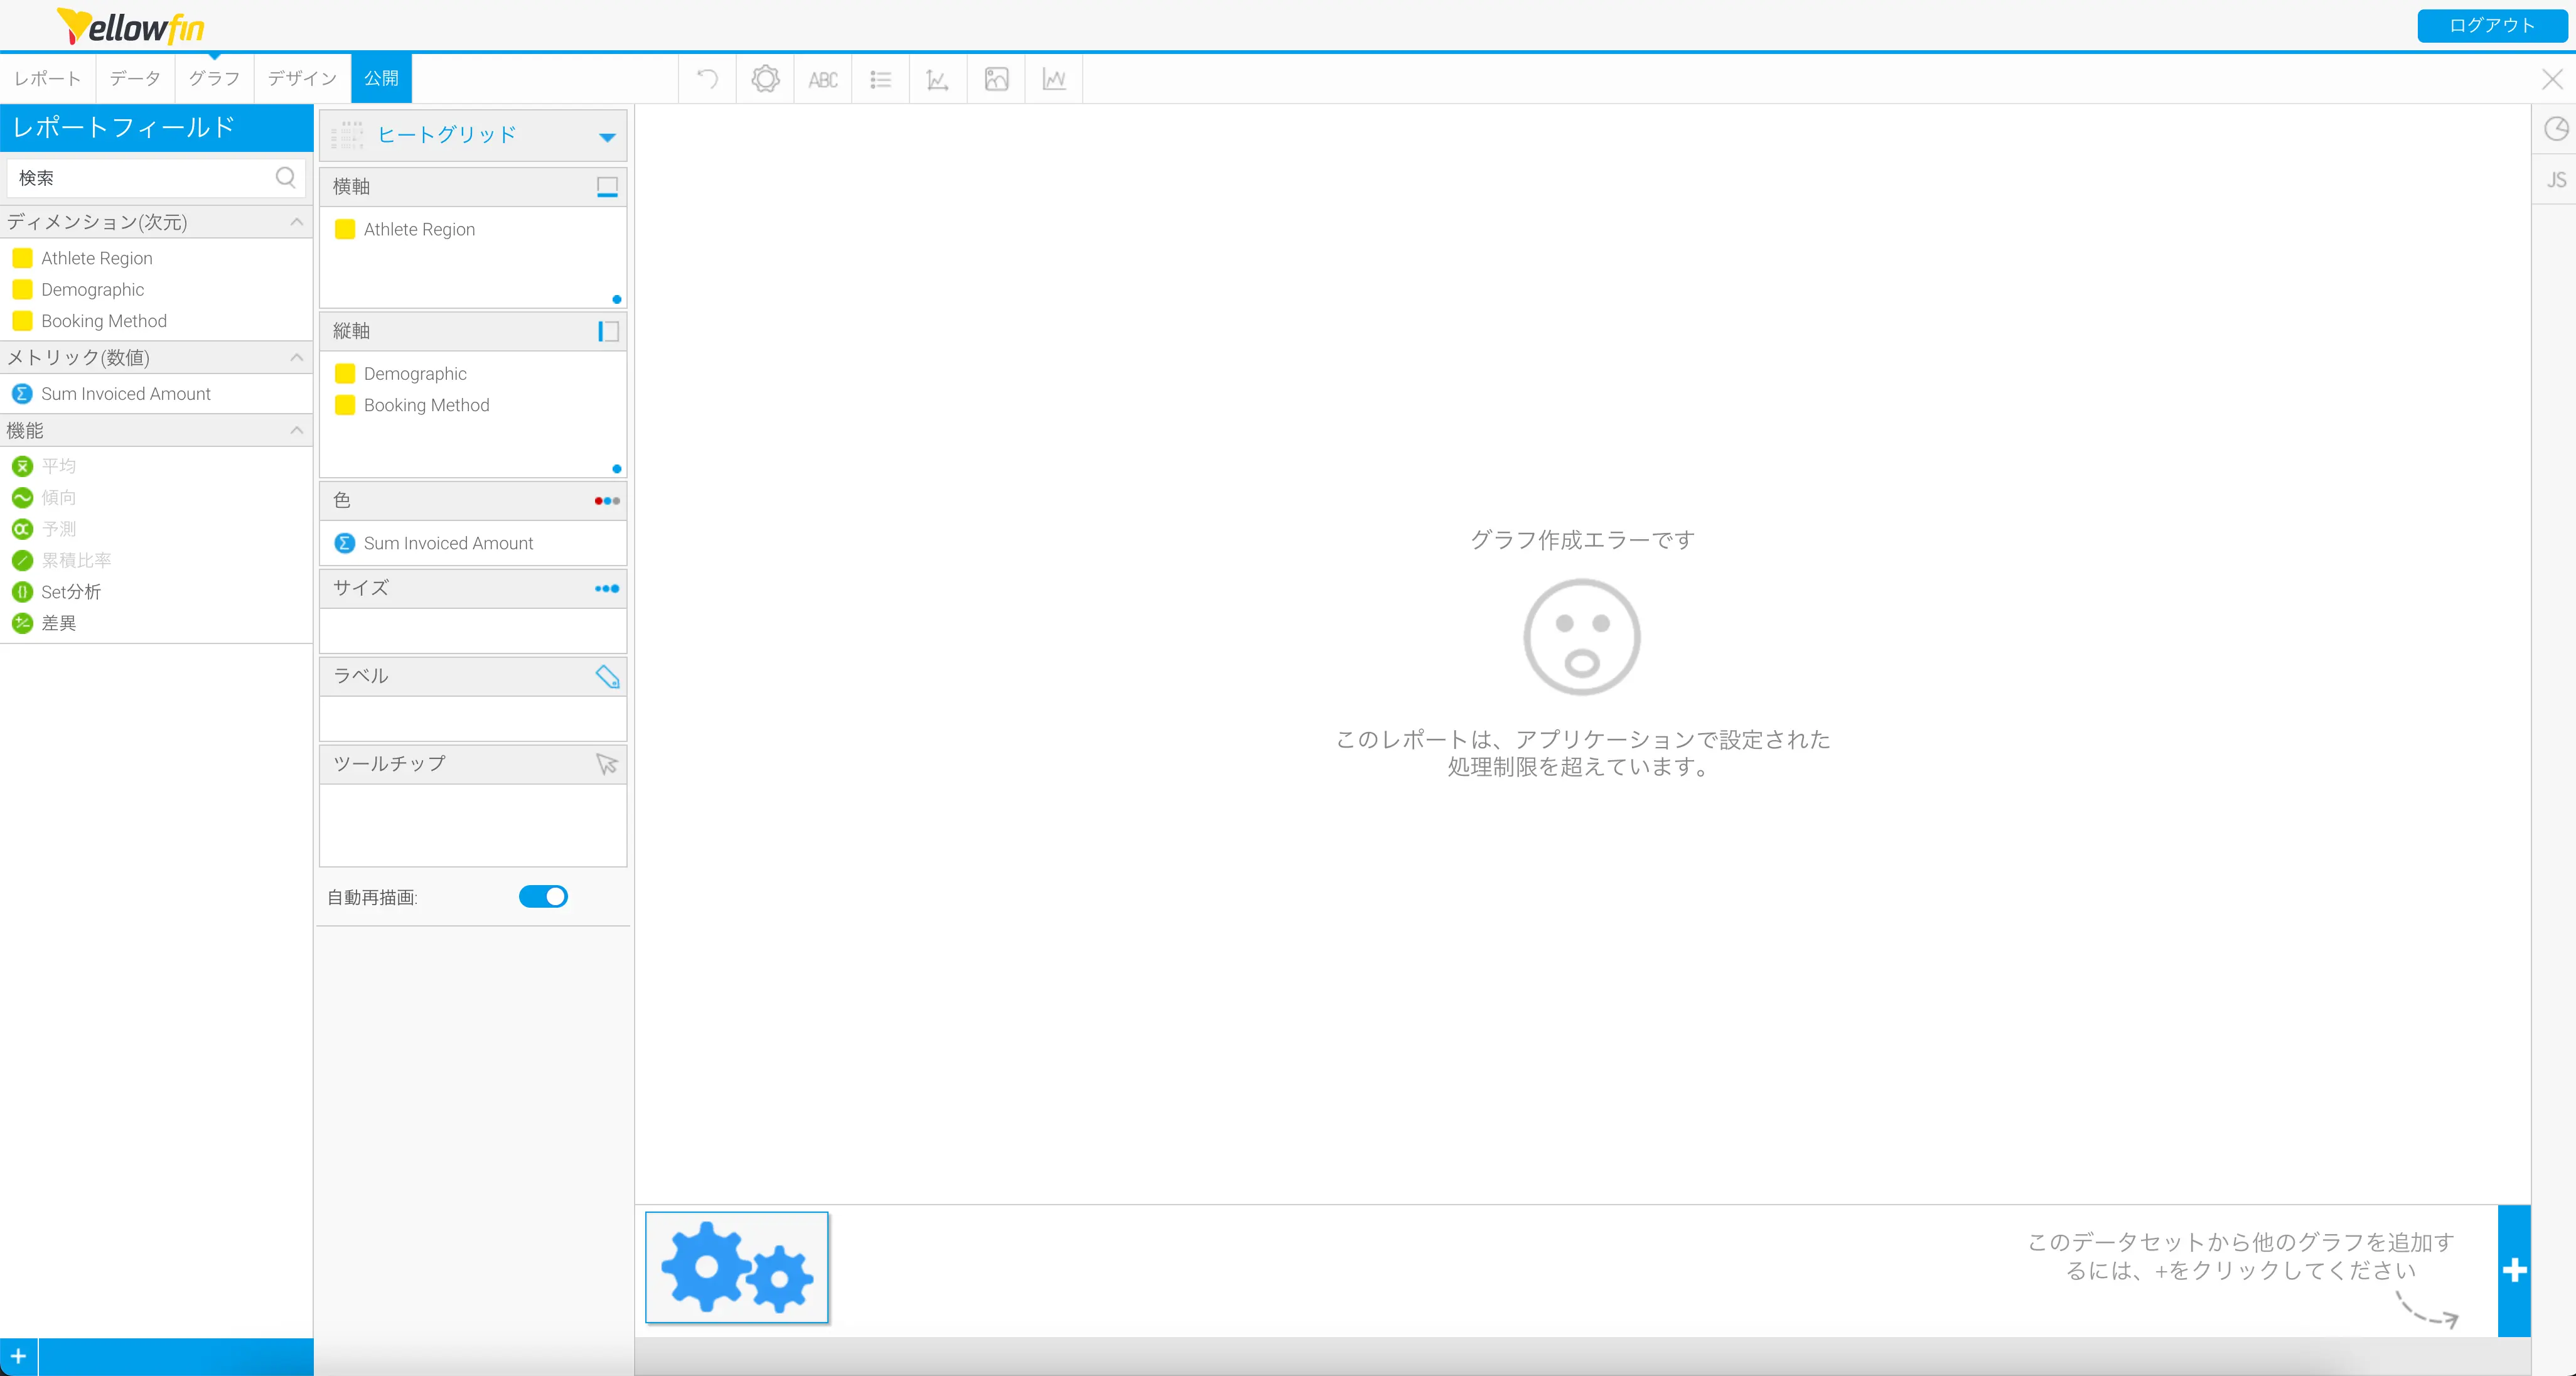Open the legend list settings icon

click(880, 79)
